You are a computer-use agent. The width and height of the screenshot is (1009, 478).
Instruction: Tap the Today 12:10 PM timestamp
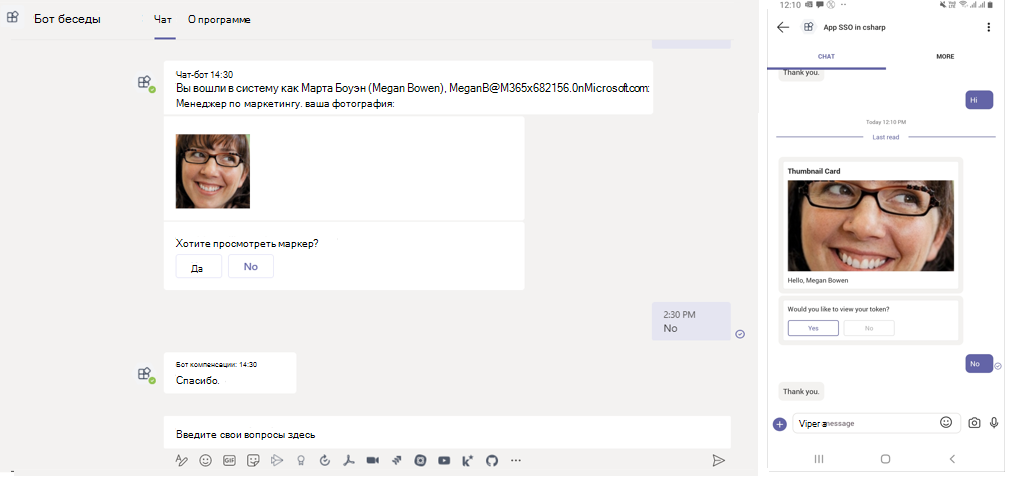[x=885, y=122]
